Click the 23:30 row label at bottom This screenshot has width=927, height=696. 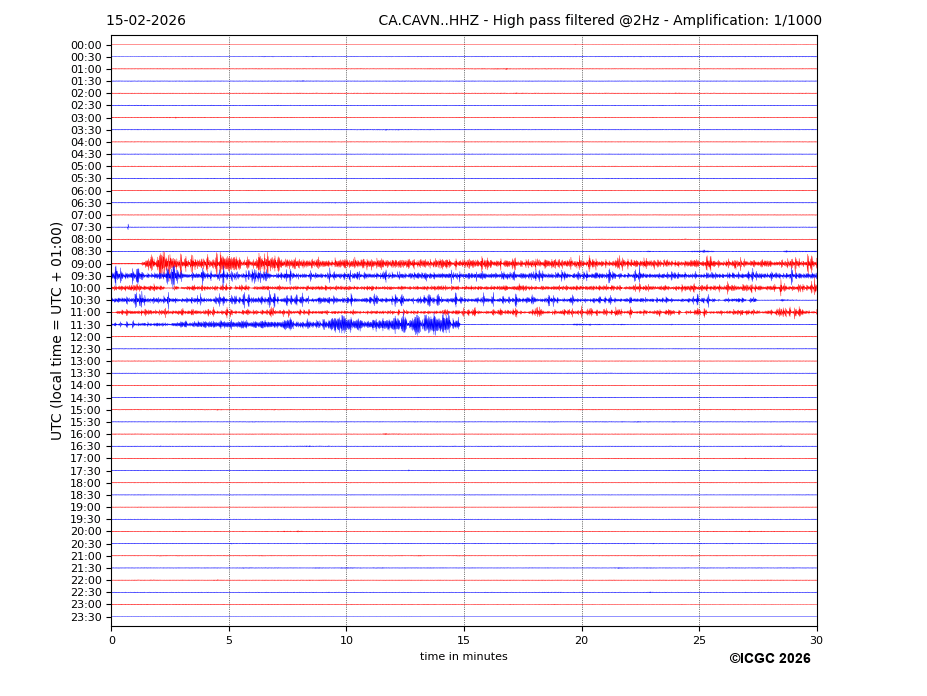86,617
